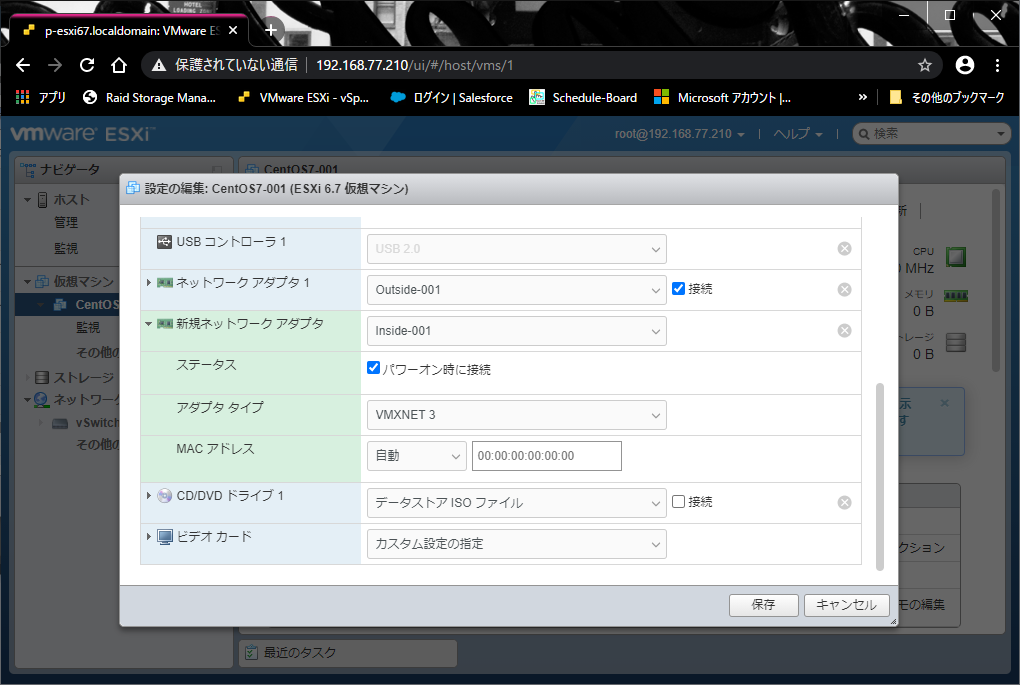Screen dimensions: 1020x685
Task: Click the dialog resize grip corner
Action: click(x=893, y=621)
